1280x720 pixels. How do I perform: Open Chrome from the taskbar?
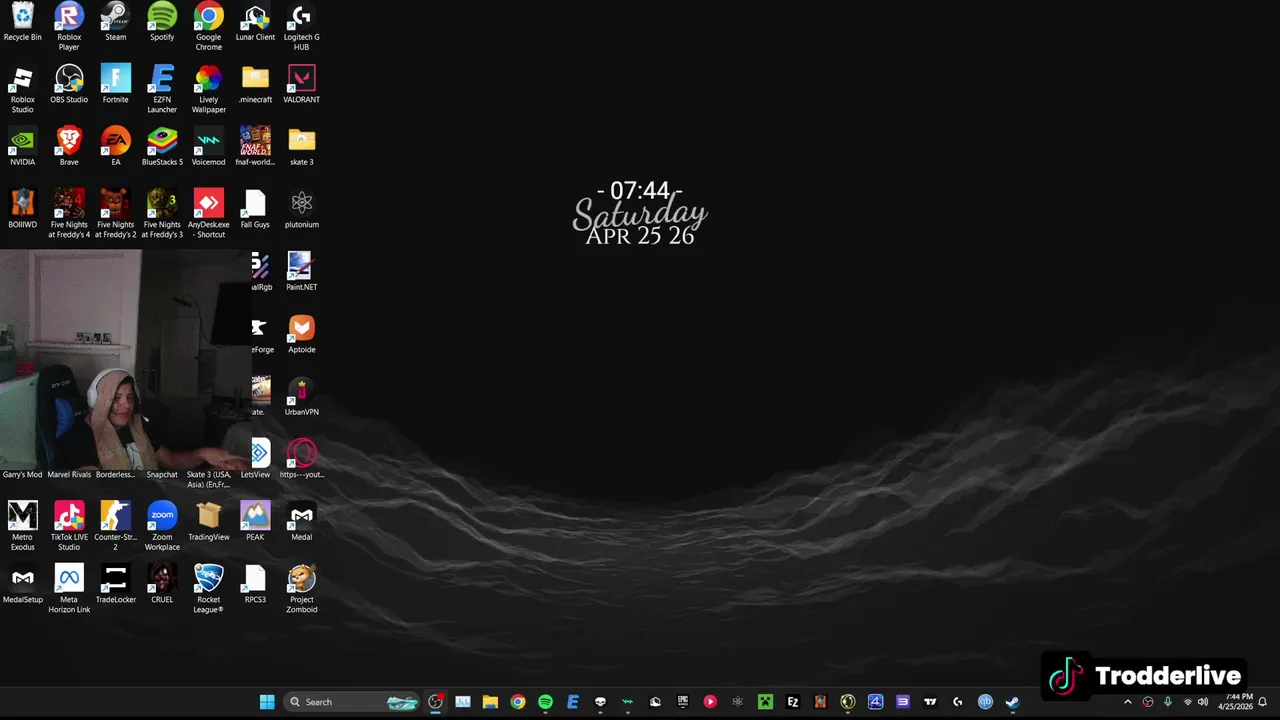518,702
